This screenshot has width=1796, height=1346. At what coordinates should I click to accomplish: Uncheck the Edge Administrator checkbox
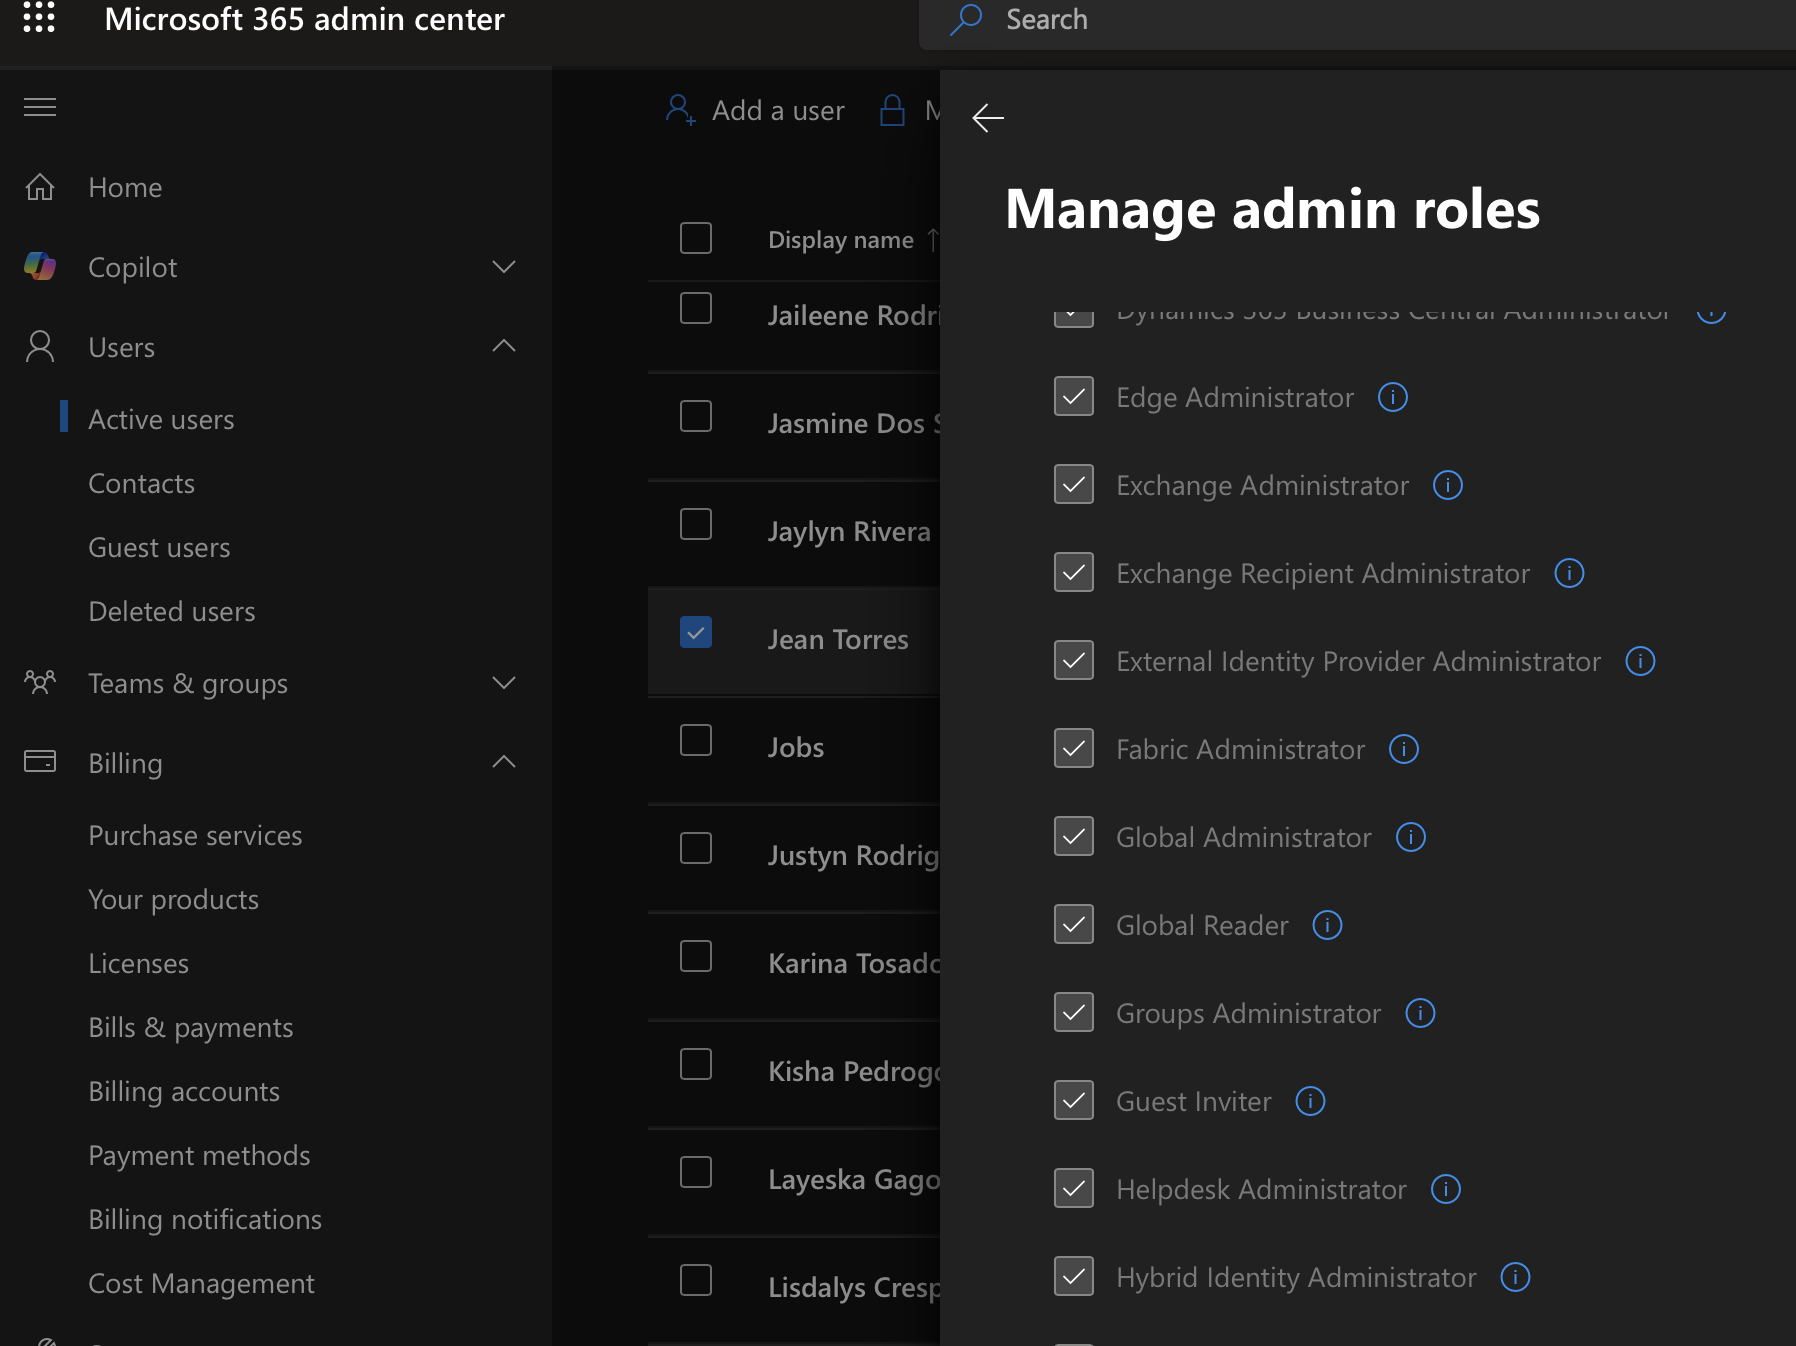point(1074,396)
